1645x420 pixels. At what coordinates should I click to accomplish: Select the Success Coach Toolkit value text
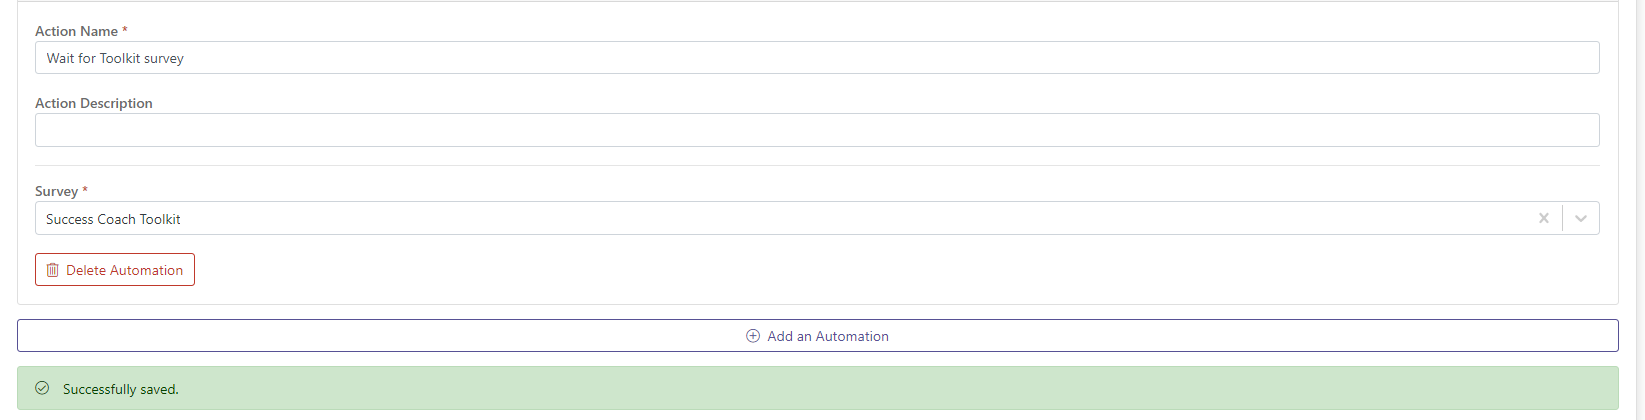[x=113, y=219]
